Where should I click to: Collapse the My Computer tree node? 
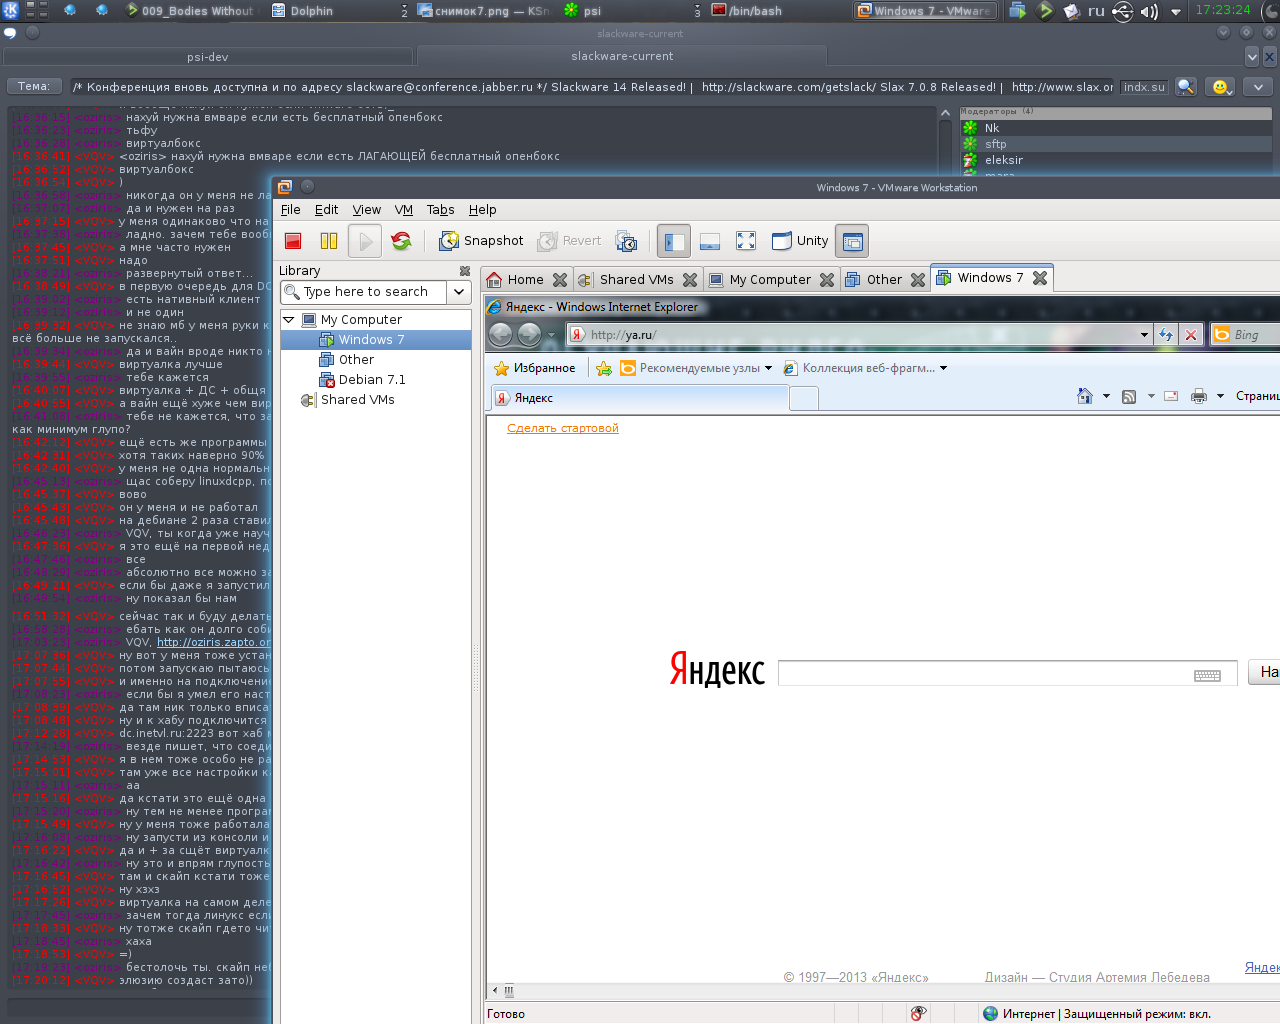coord(289,320)
